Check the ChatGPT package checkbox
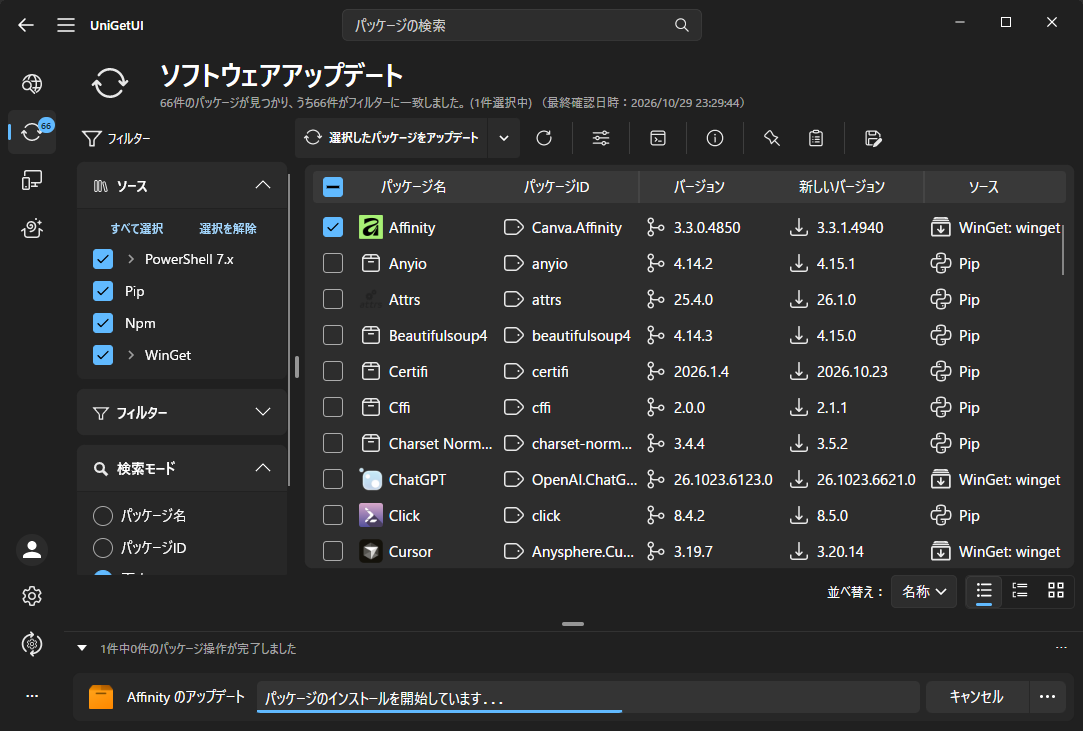 333,480
